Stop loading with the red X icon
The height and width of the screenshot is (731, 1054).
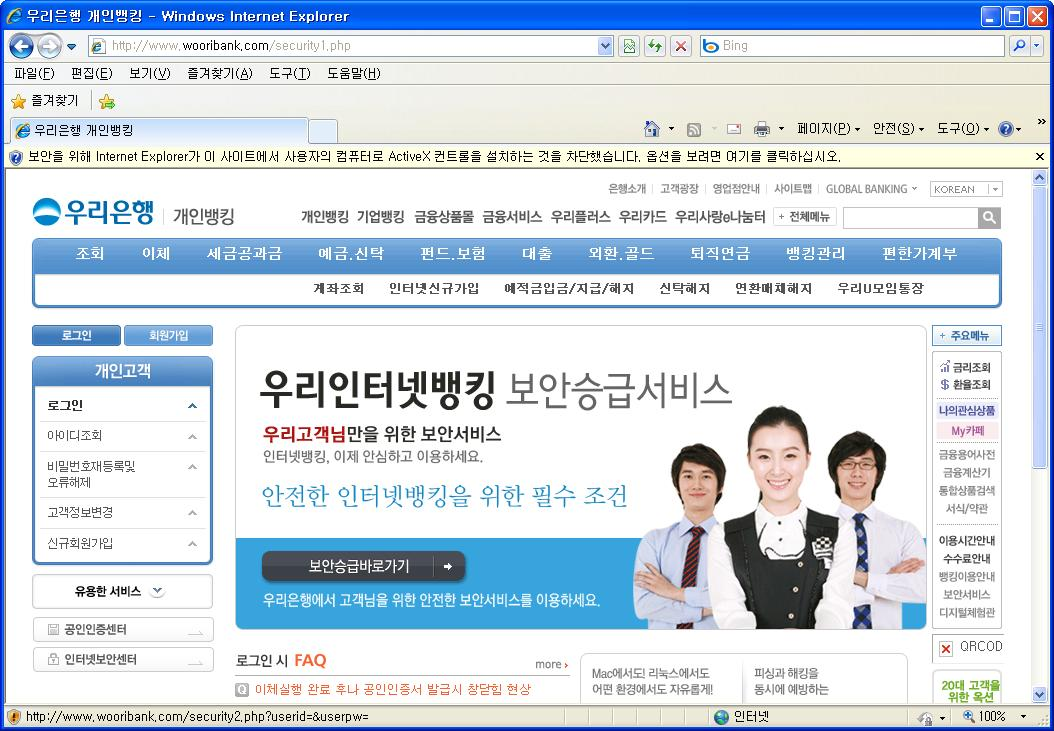680,46
